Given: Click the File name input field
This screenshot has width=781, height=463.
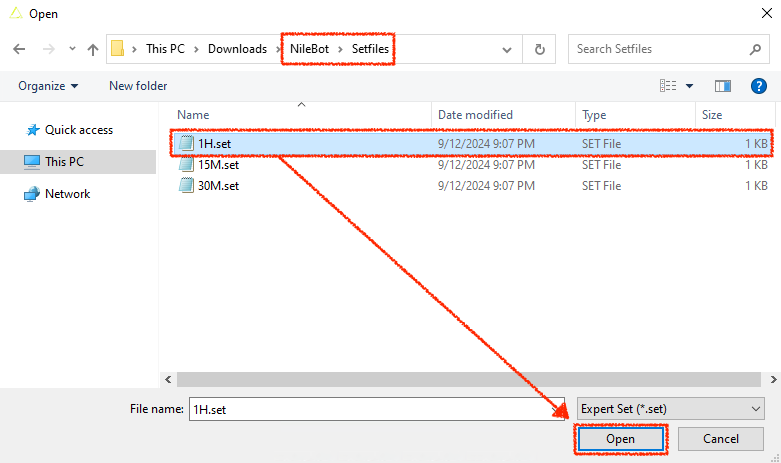Looking at the screenshot, I should [x=377, y=409].
